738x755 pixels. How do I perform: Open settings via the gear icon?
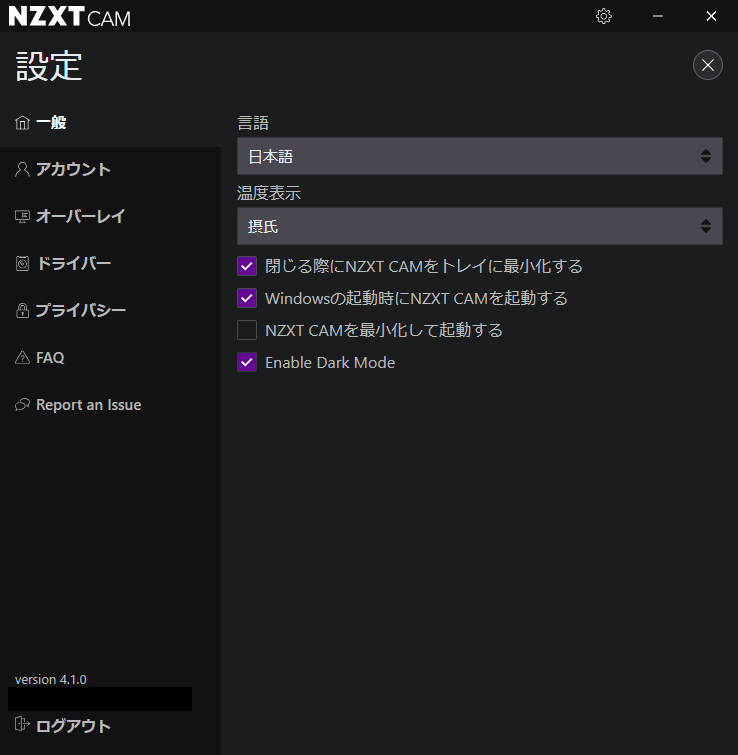point(603,16)
